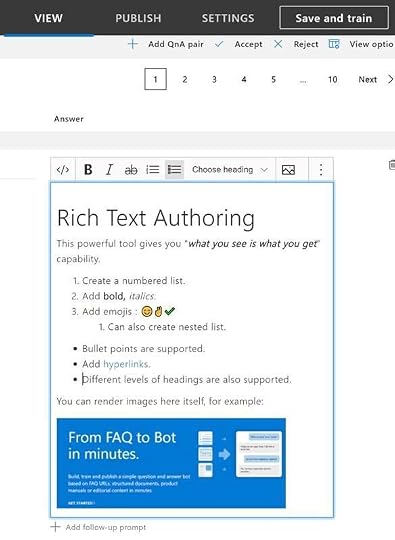Open the SETTINGS tab
The height and width of the screenshot is (540, 395).
(x=228, y=18)
